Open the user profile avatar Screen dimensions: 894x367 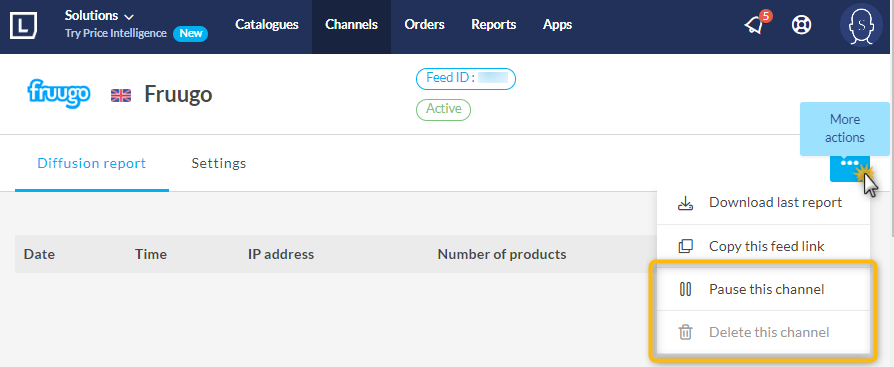point(861,25)
